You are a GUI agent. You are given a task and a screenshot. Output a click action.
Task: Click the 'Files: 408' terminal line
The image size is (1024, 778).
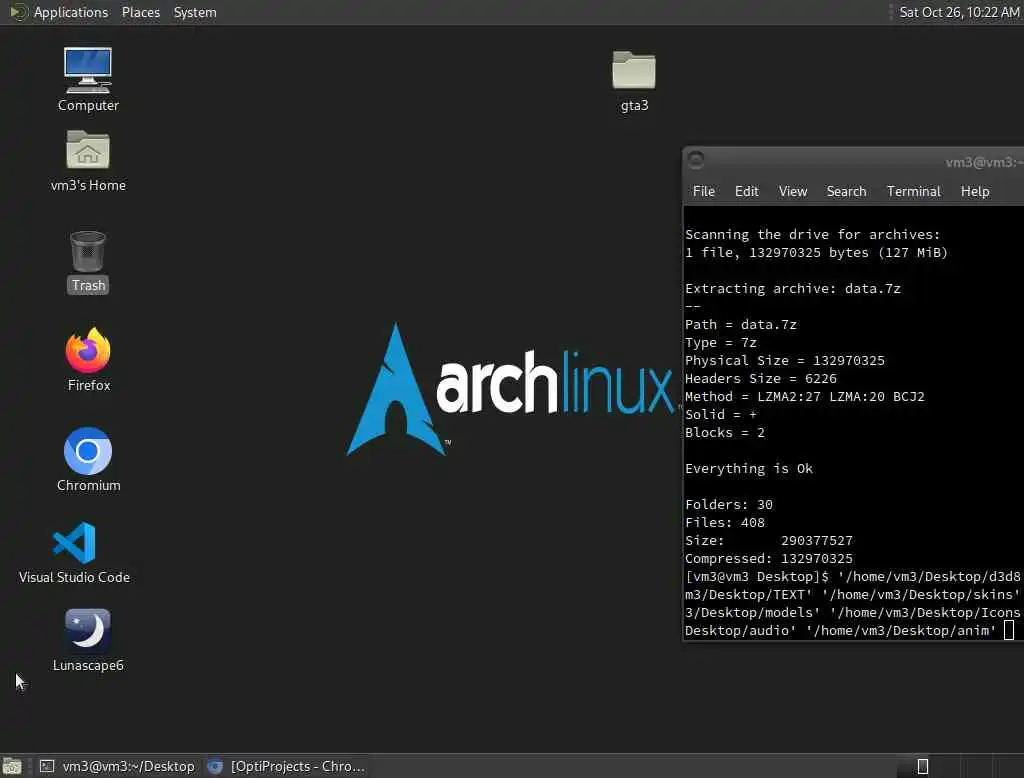(724, 523)
